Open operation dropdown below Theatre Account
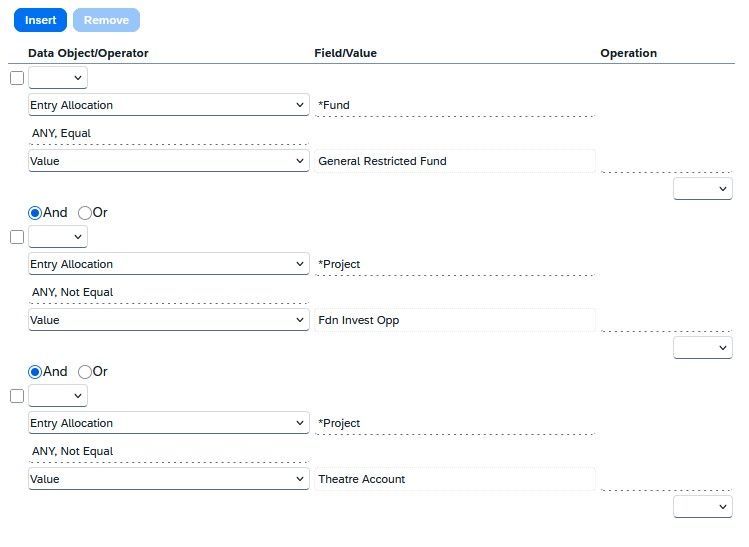The image size is (749, 547). (x=703, y=507)
